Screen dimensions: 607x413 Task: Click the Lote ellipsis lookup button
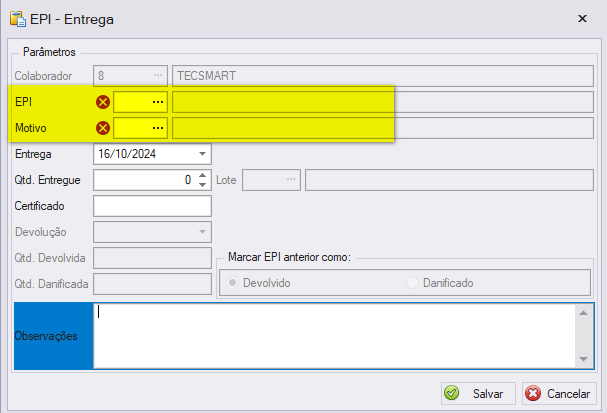coord(291,180)
